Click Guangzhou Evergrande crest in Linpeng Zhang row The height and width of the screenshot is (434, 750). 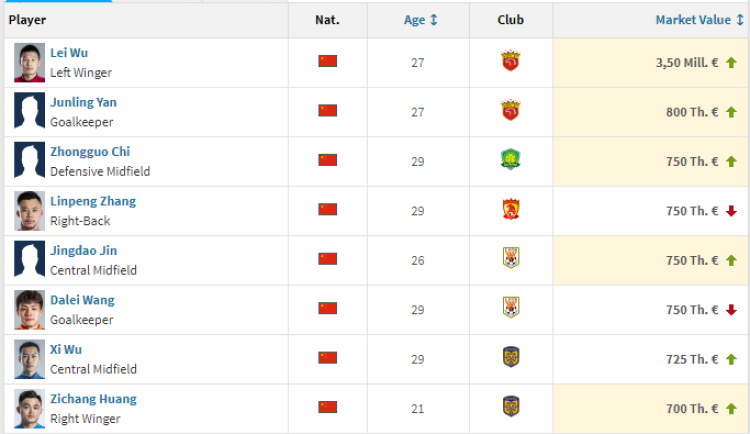pyautogui.click(x=510, y=209)
